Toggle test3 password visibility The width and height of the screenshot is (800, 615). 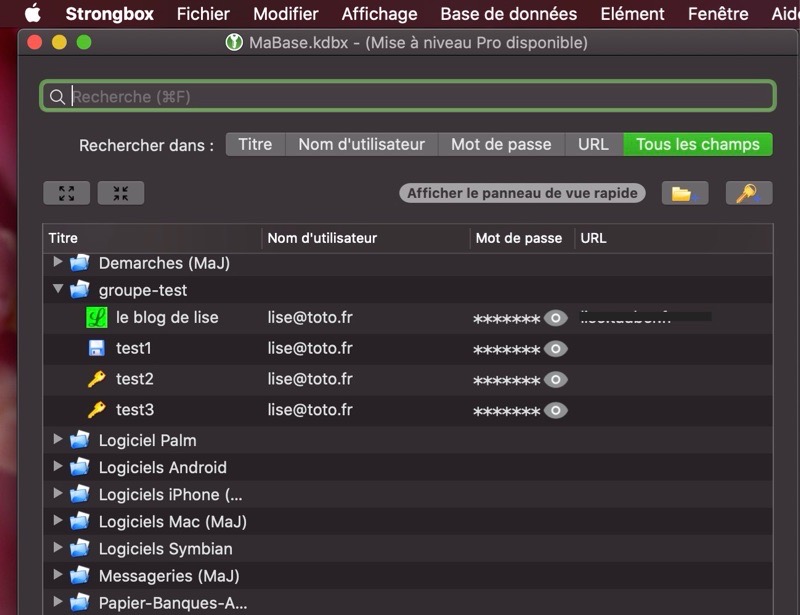pyautogui.click(x=555, y=411)
